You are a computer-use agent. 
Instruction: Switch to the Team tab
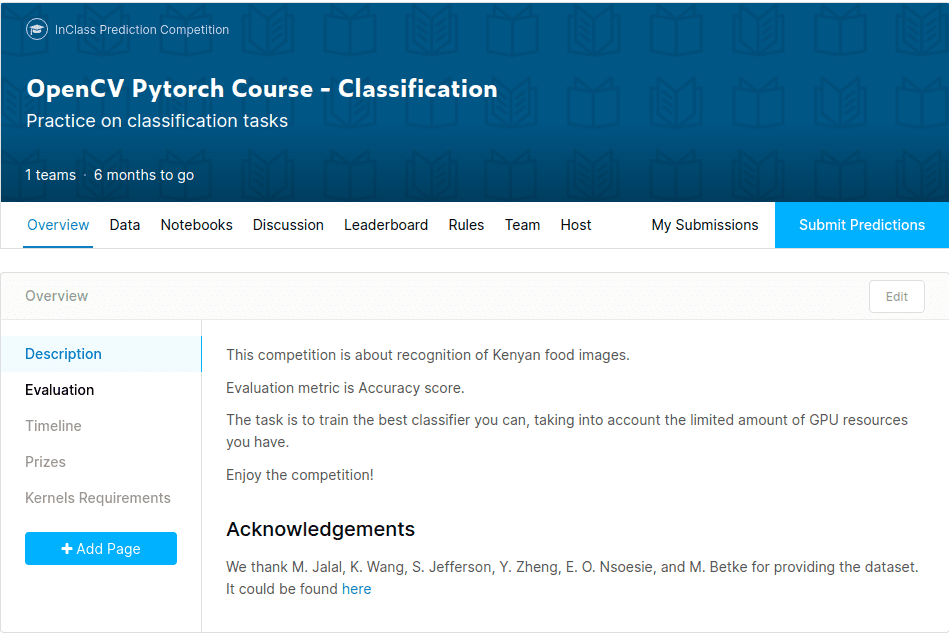click(522, 225)
